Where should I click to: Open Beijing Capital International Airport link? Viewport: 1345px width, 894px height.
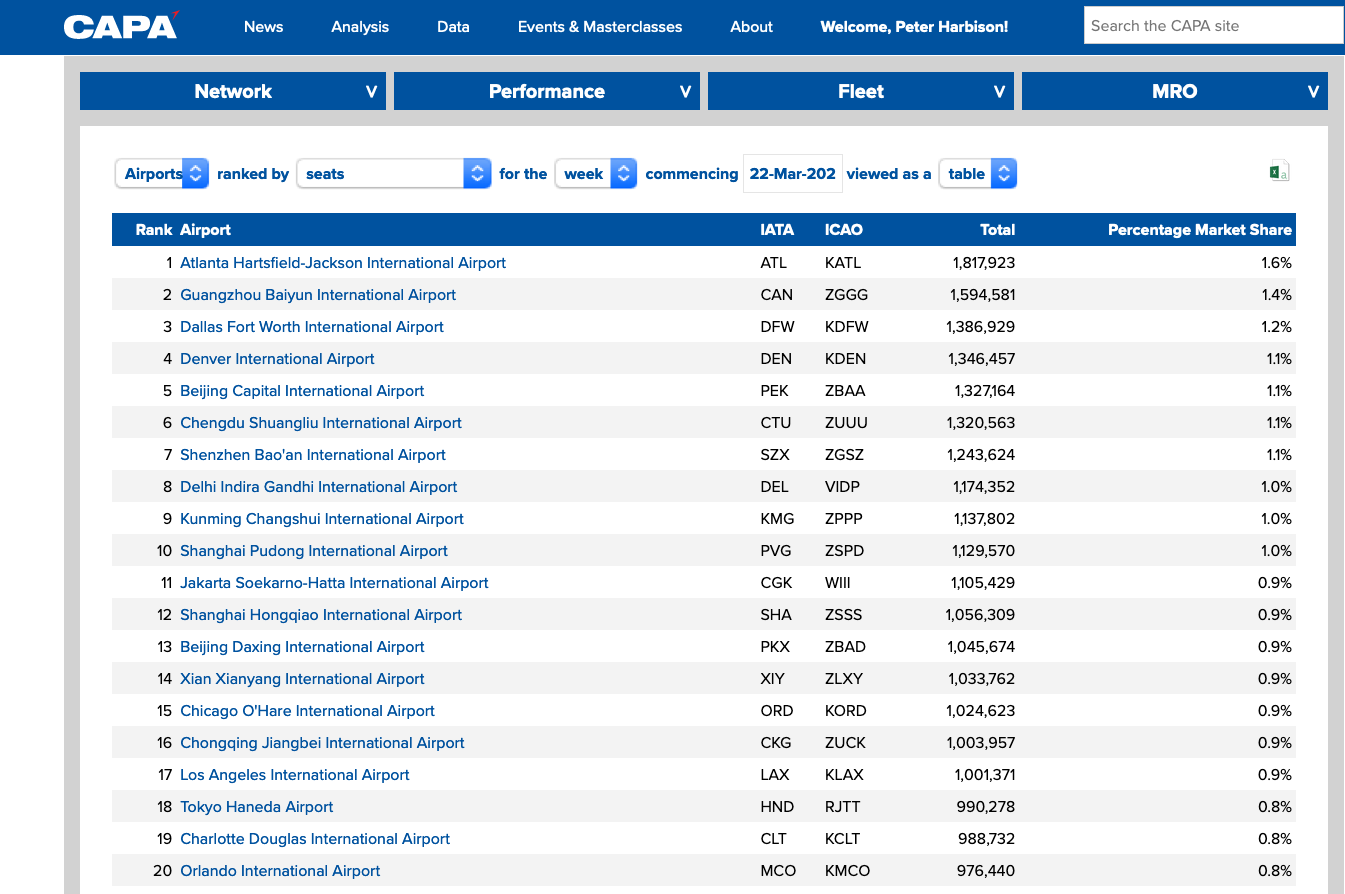pos(302,391)
